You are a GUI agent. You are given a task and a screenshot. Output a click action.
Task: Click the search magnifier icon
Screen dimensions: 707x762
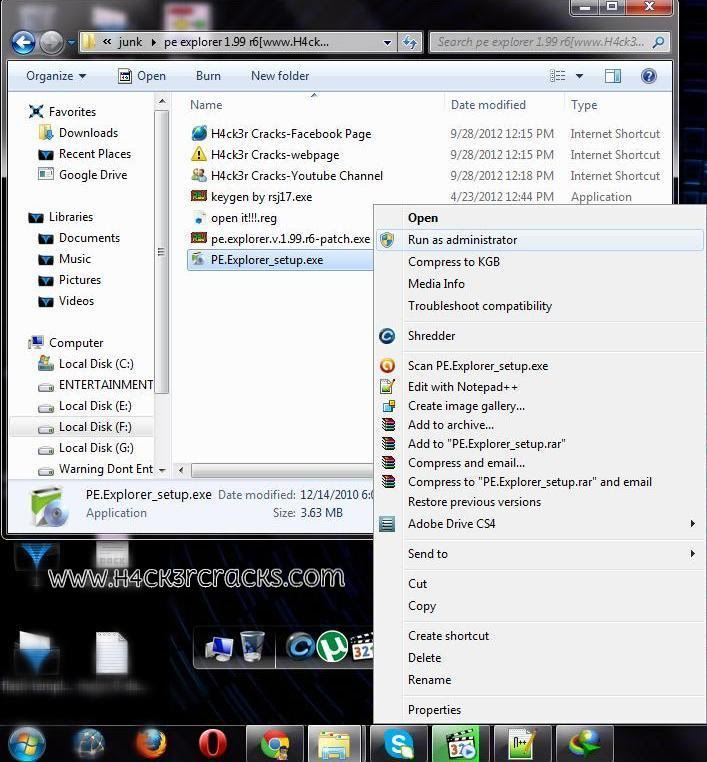(x=658, y=42)
